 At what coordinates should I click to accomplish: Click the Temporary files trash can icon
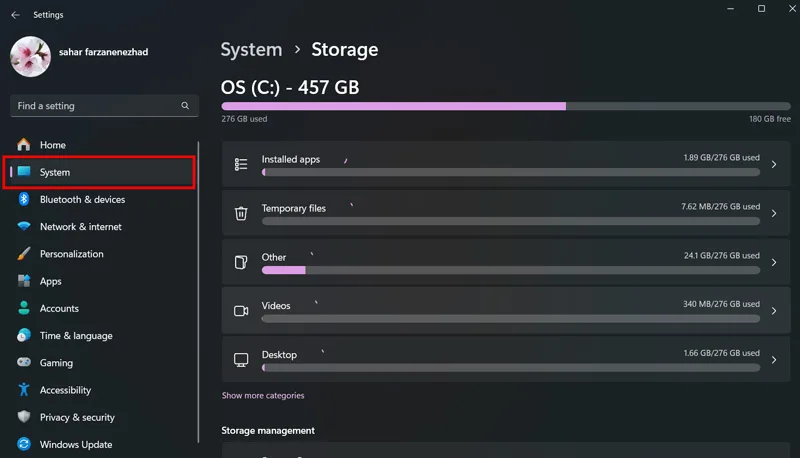click(241, 213)
